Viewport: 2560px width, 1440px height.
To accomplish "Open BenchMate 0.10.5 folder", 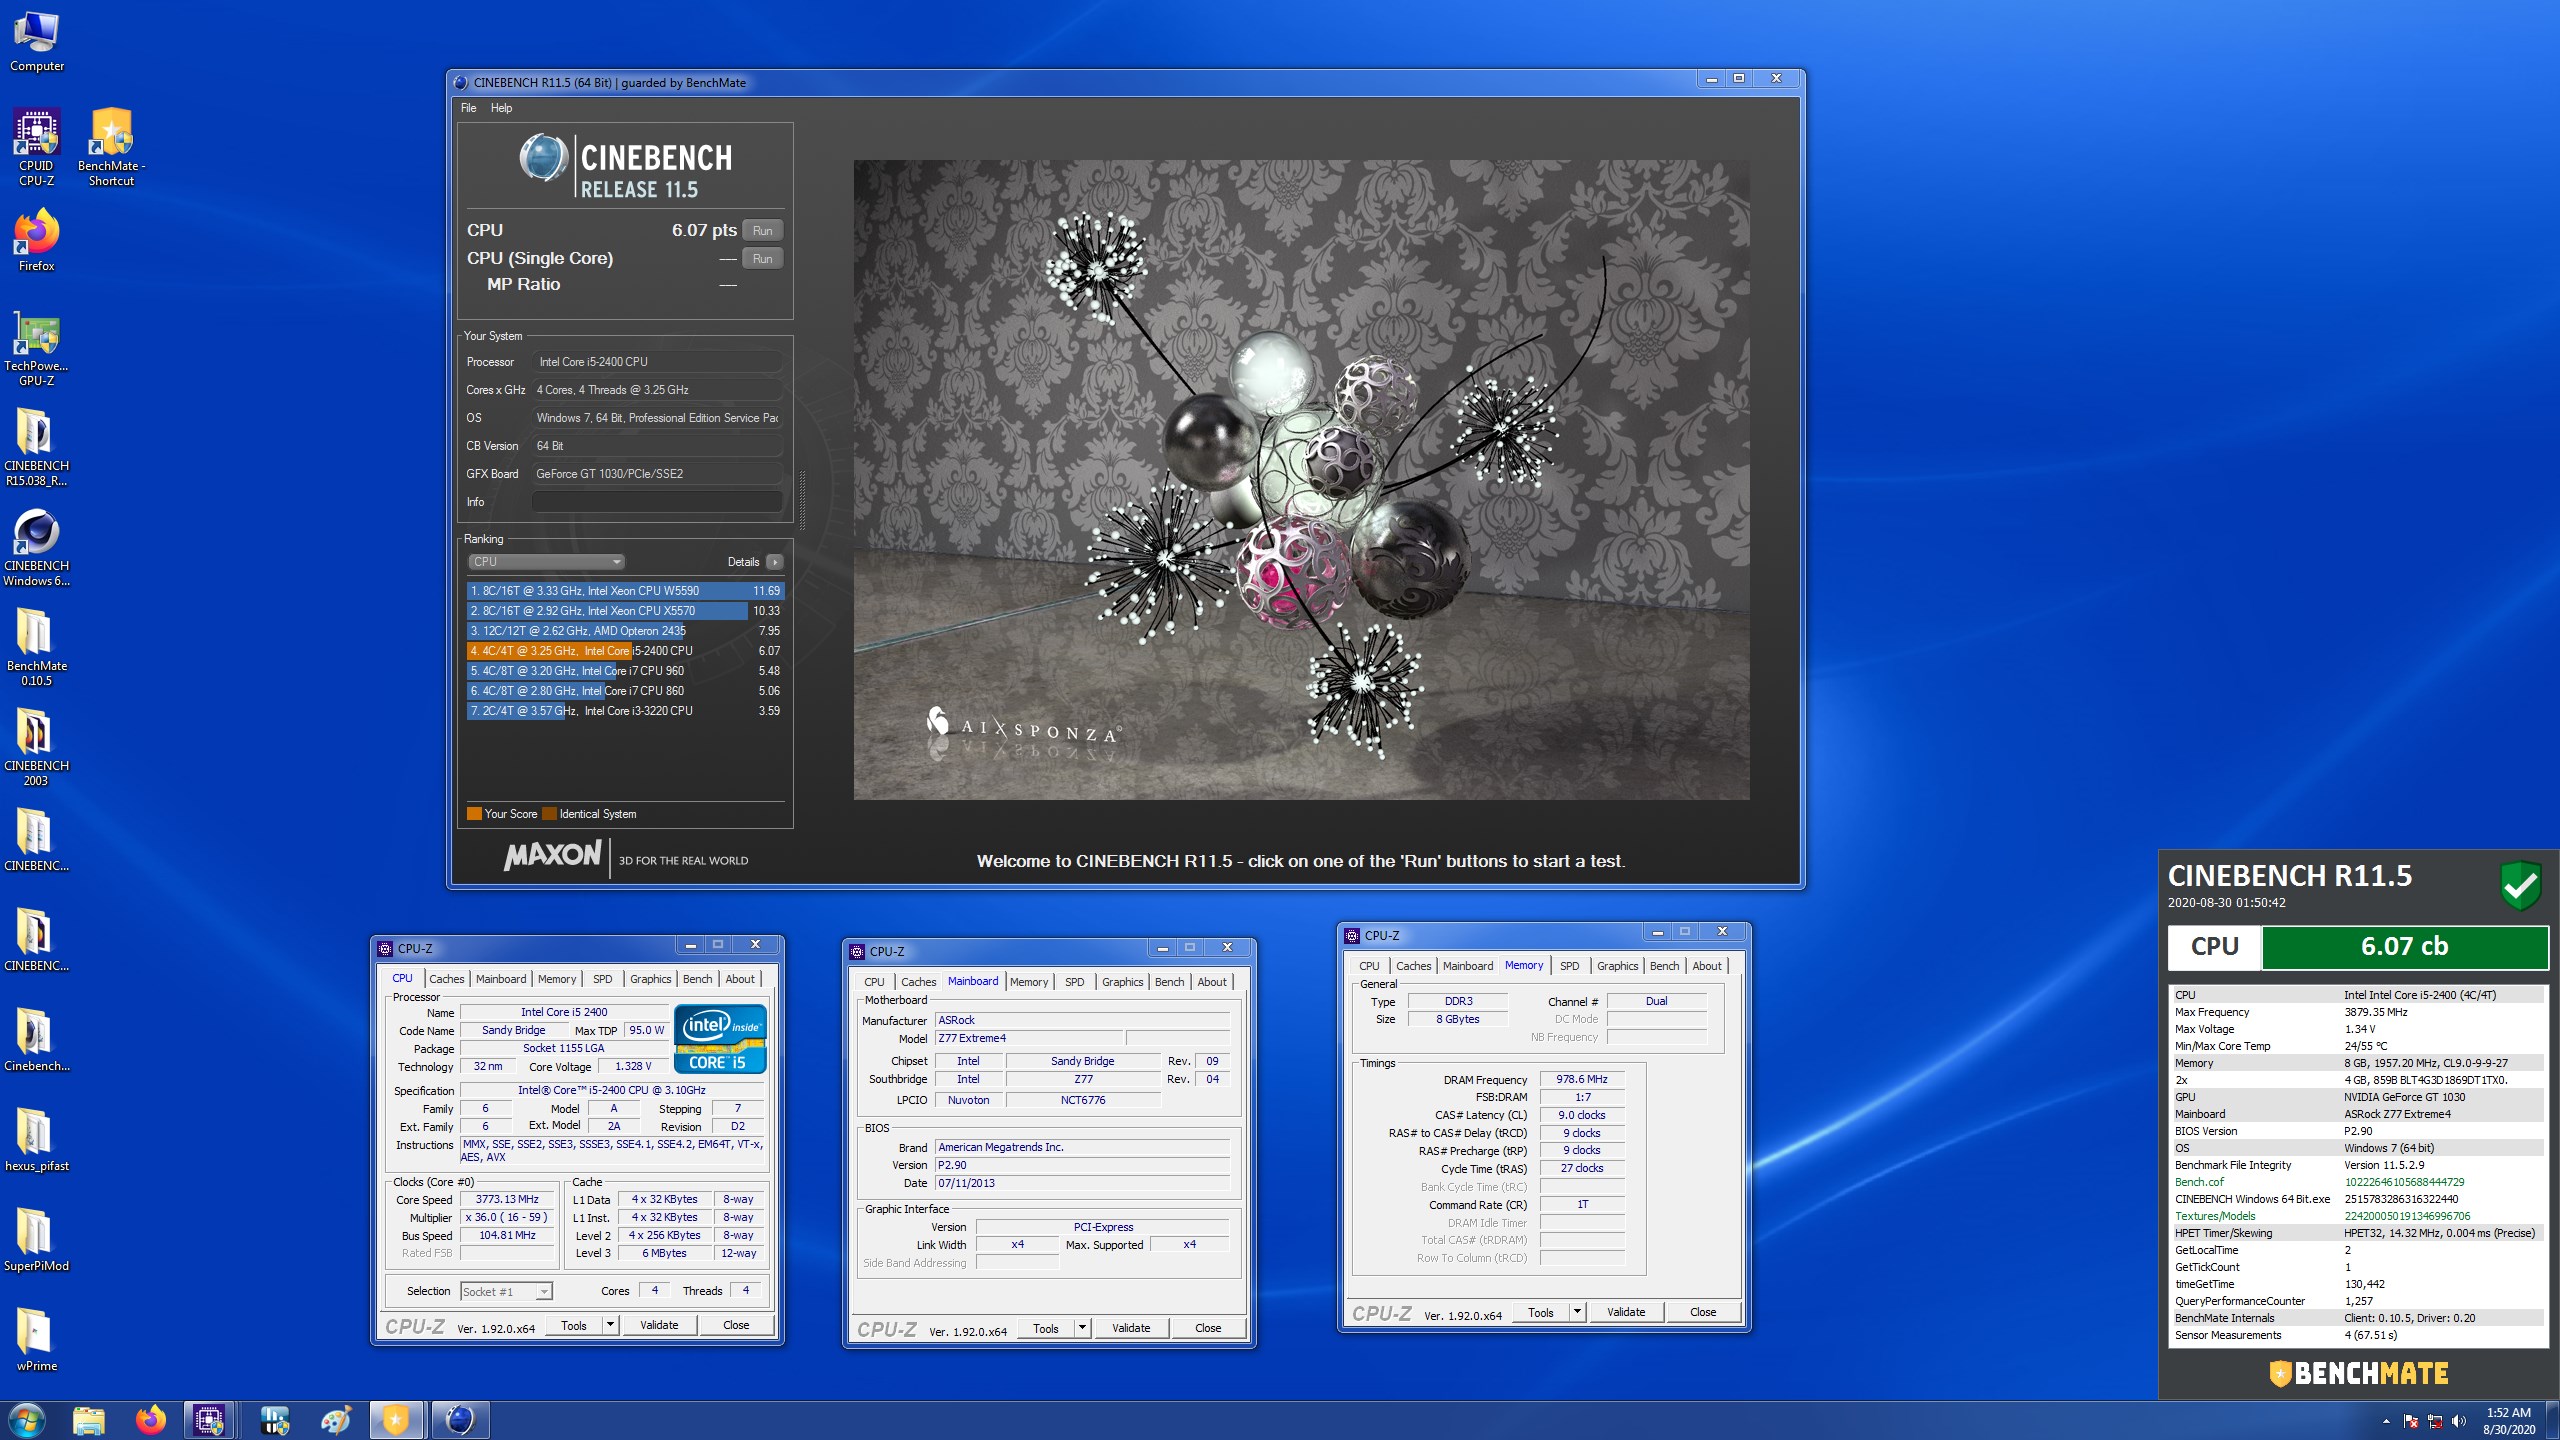I will point(37,648).
